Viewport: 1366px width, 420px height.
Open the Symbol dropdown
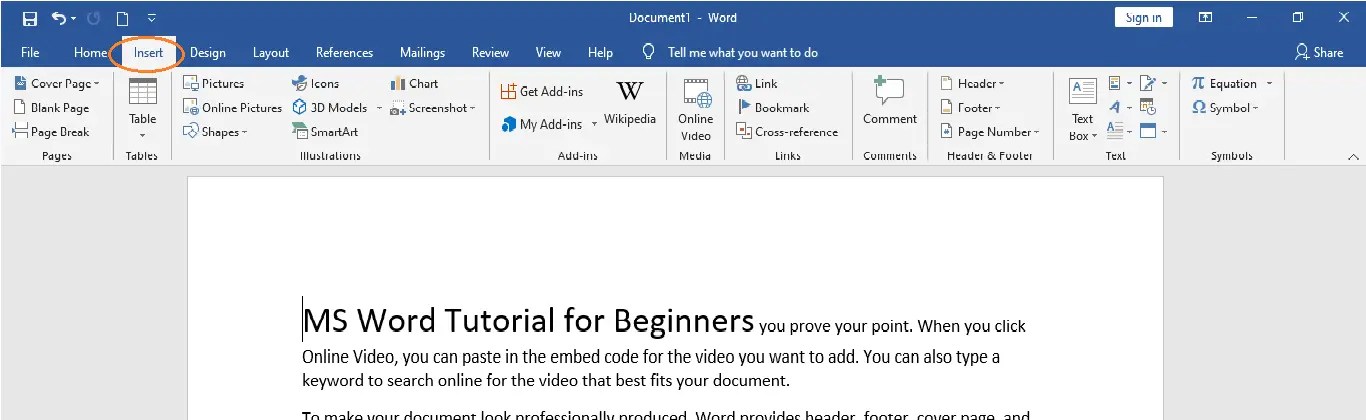point(1225,108)
